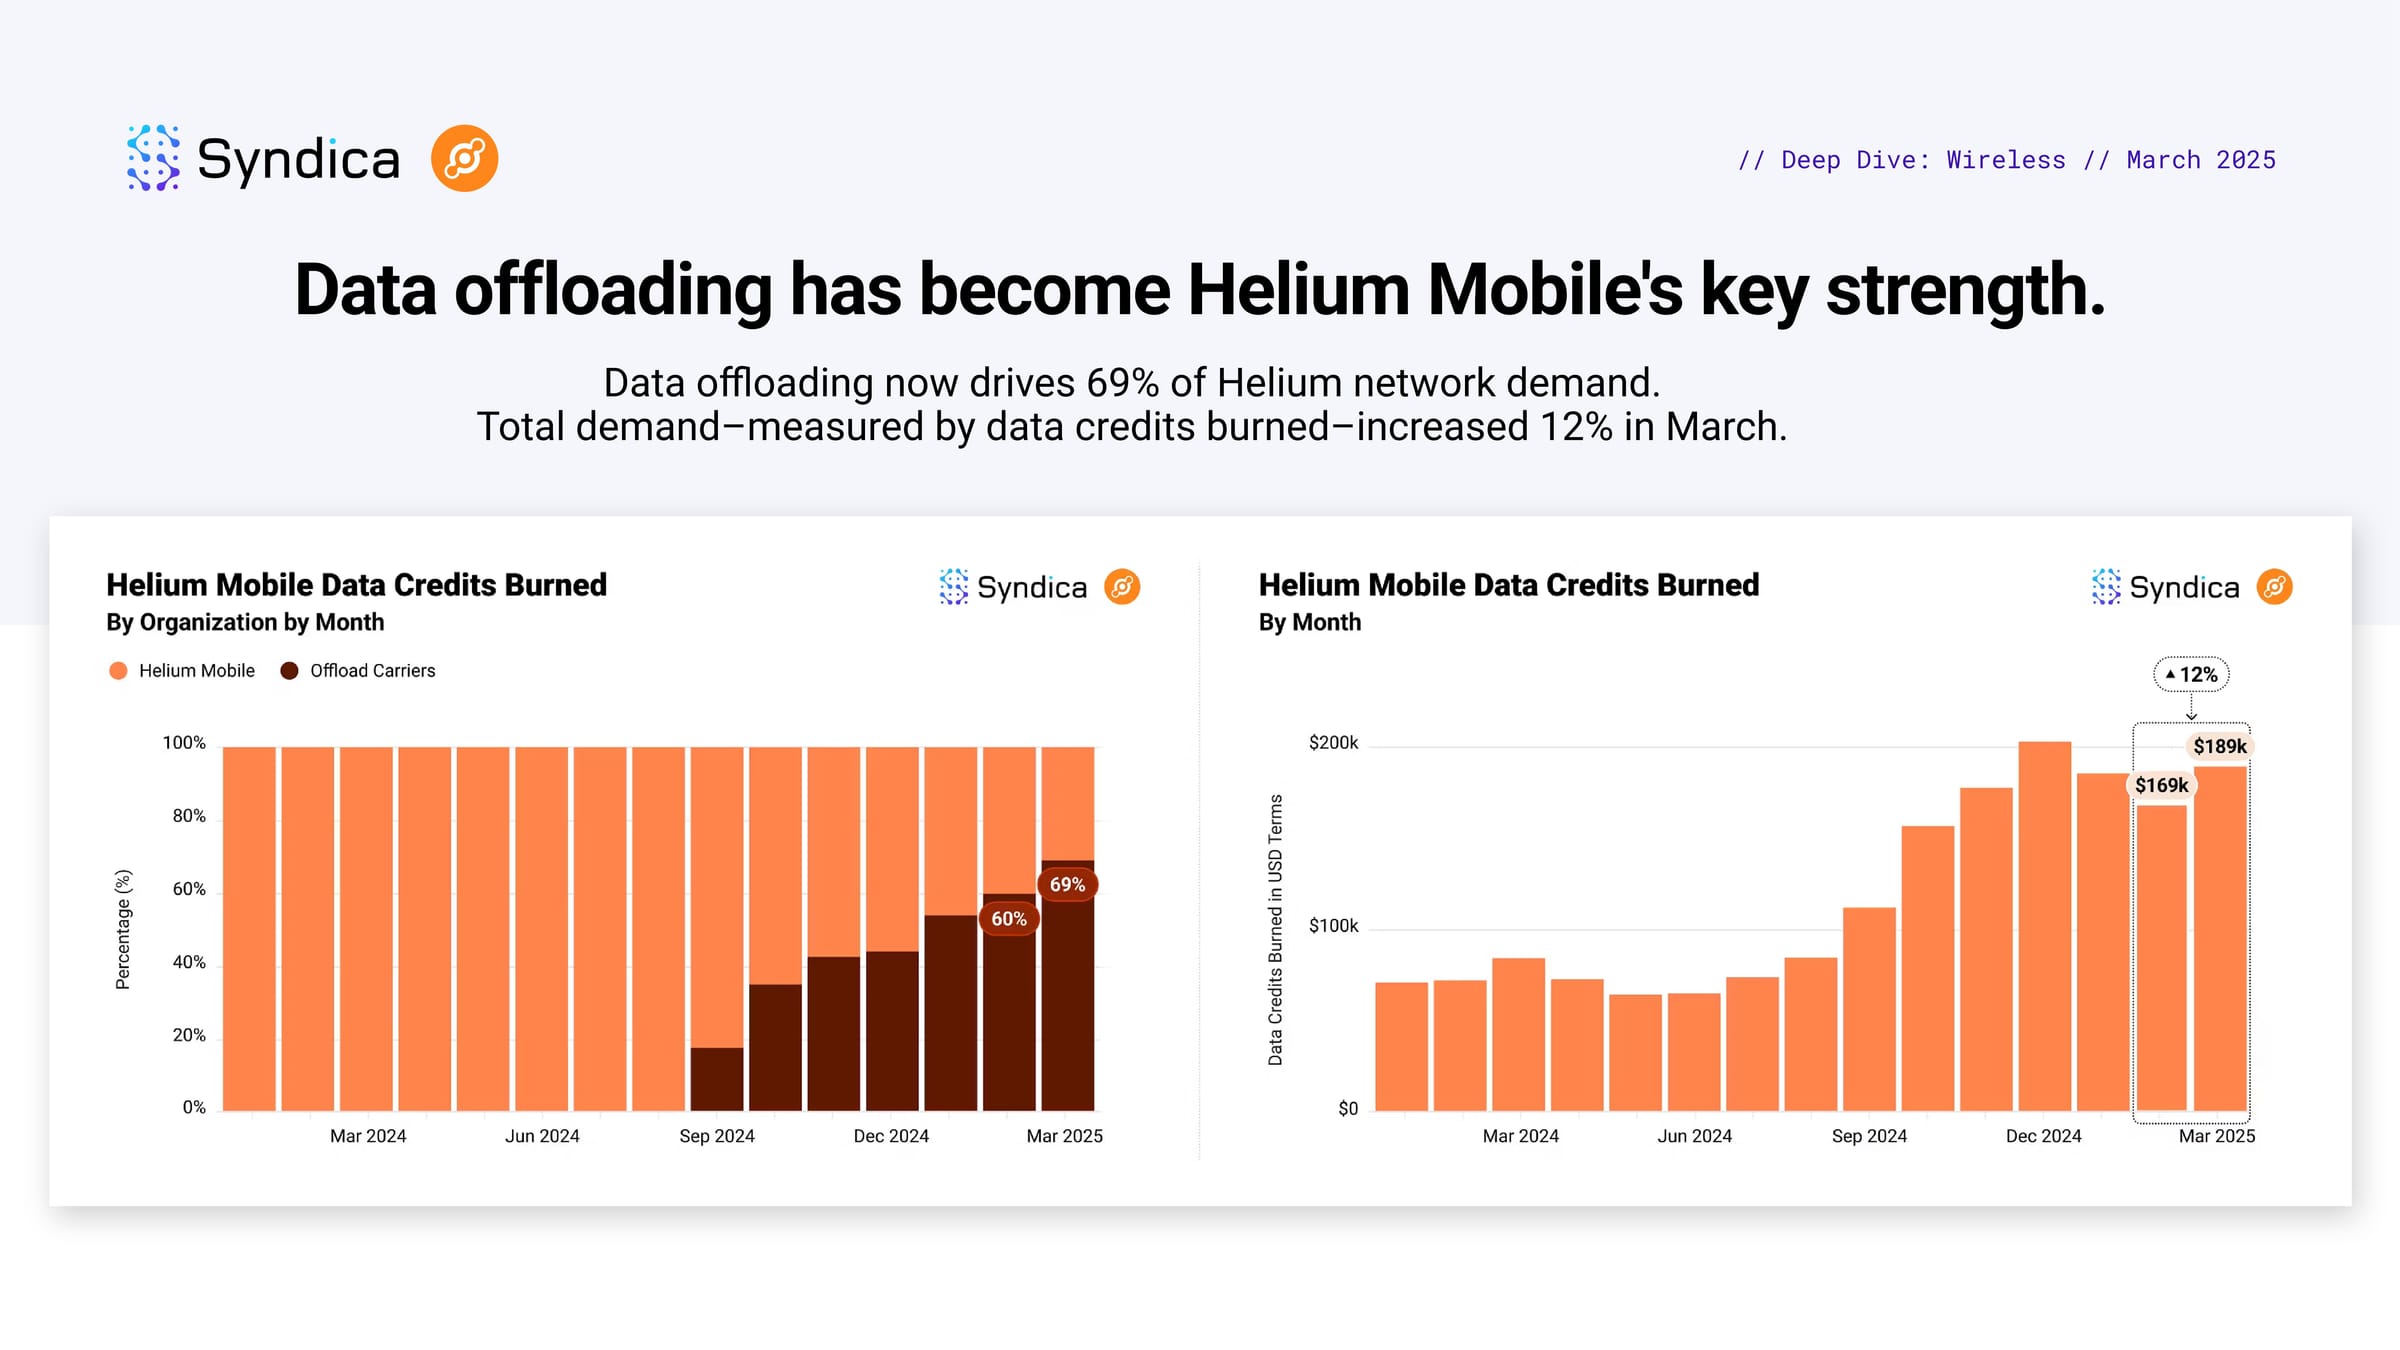
Task: Click the Syndica logo in the header
Action: [263, 158]
